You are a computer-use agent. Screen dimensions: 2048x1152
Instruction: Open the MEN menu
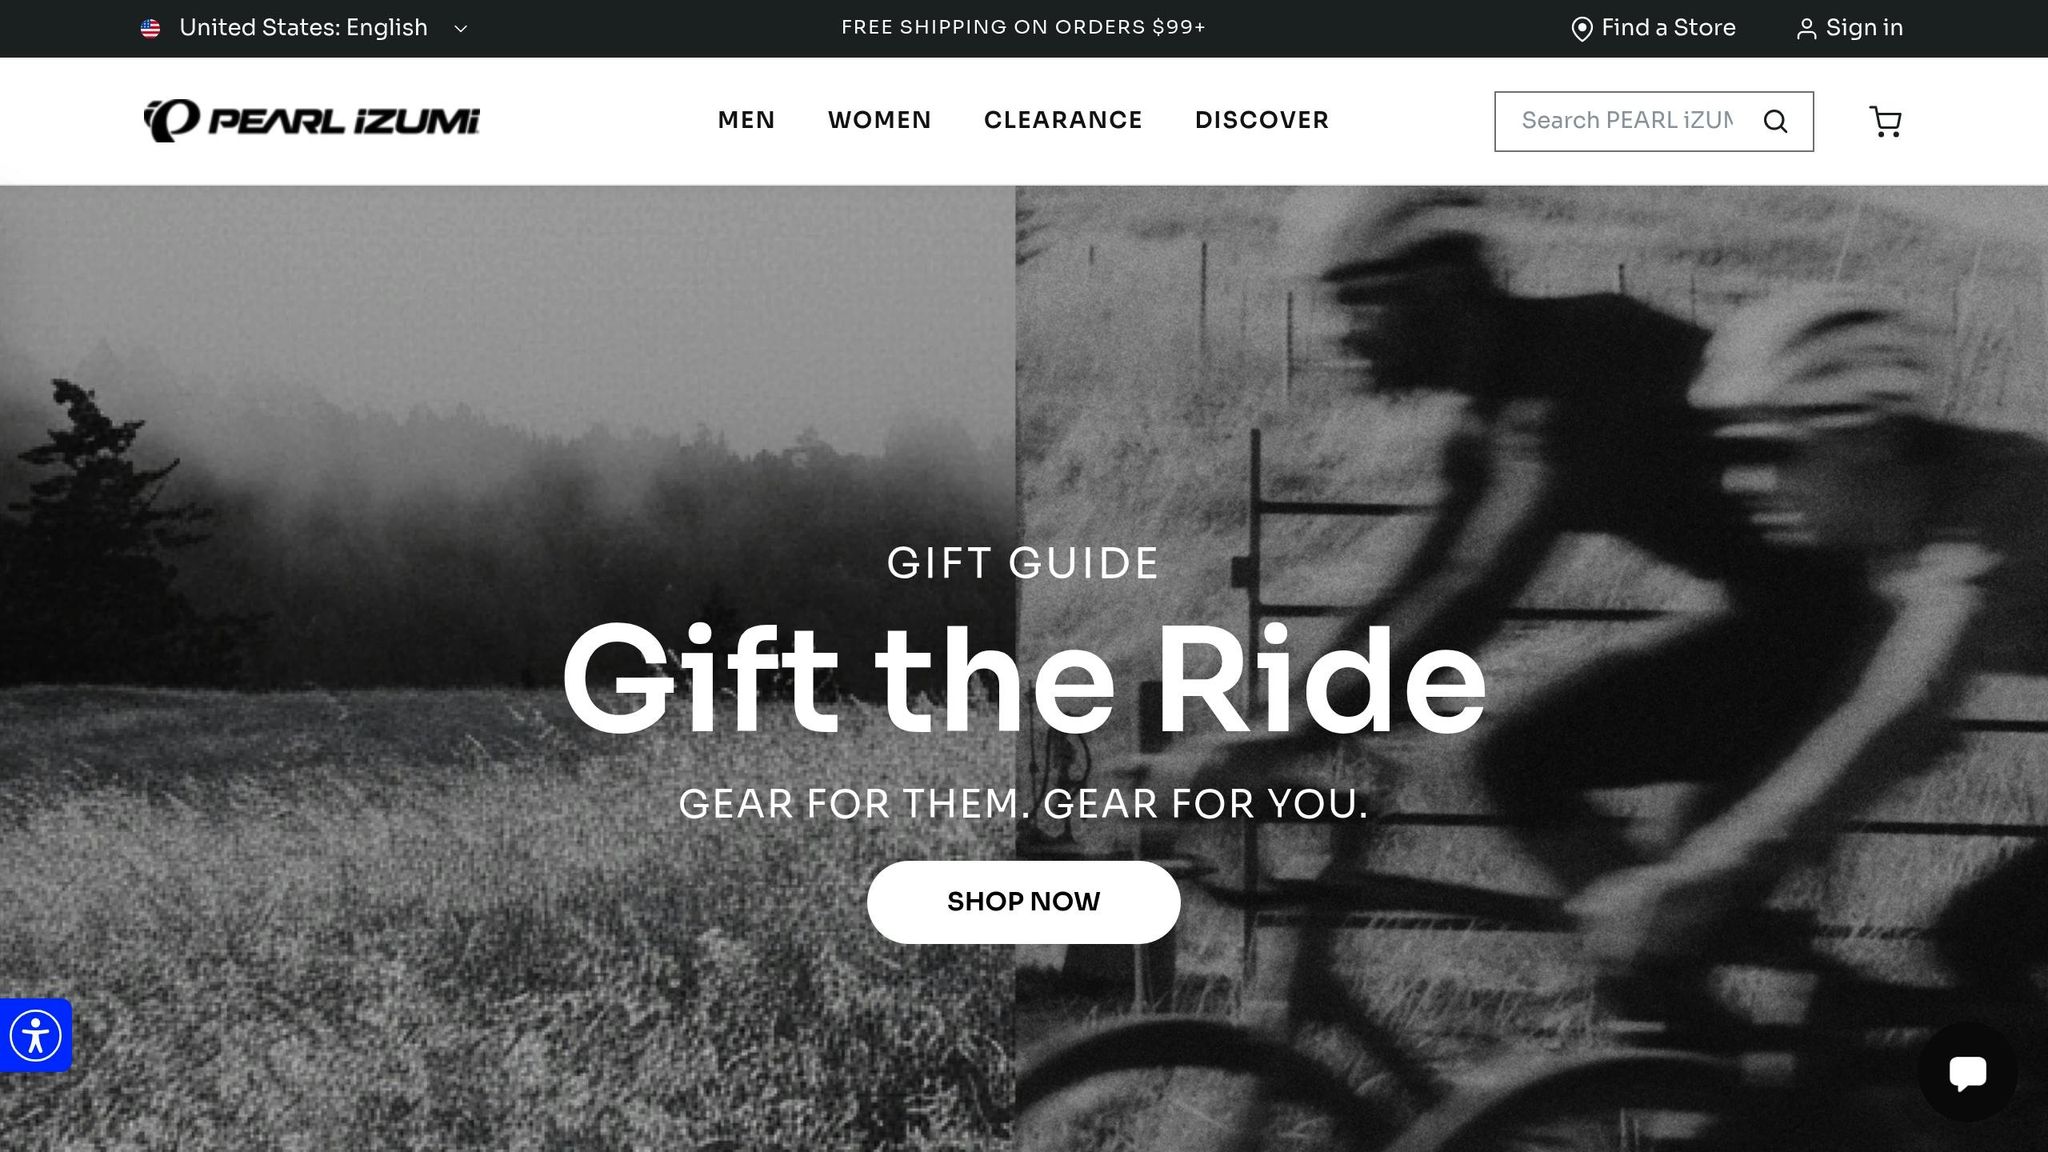pyautogui.click(x=746, y=120)
